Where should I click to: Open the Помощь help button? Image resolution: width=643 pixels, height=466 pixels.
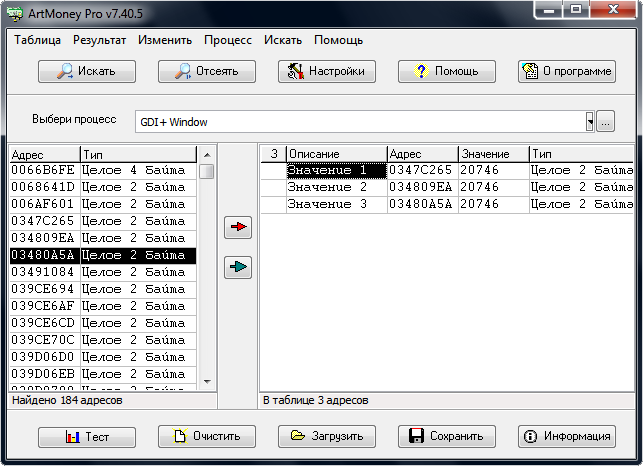(447, 71)
